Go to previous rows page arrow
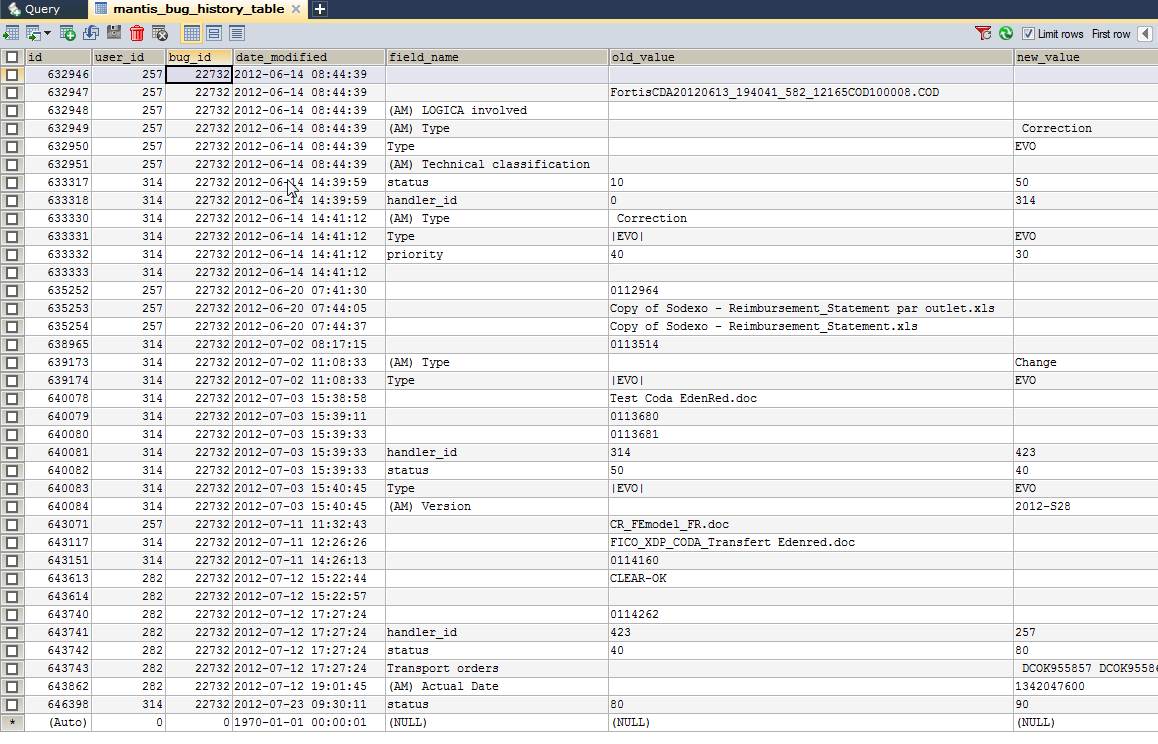1158x744 pixels. (x=1145, y=34)
